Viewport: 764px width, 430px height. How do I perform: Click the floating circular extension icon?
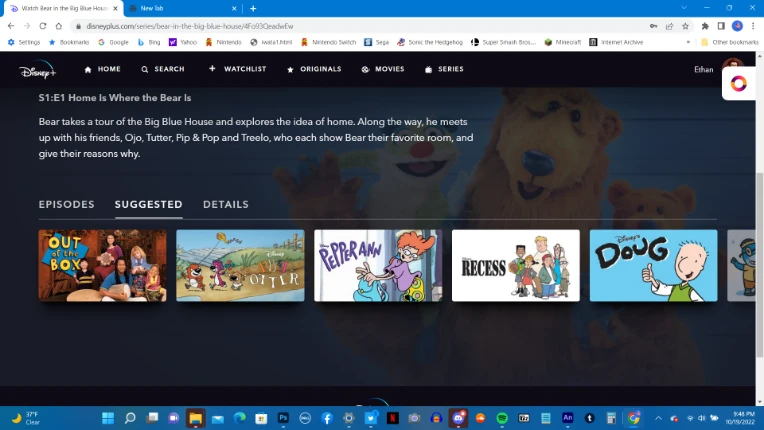point(739,83)
